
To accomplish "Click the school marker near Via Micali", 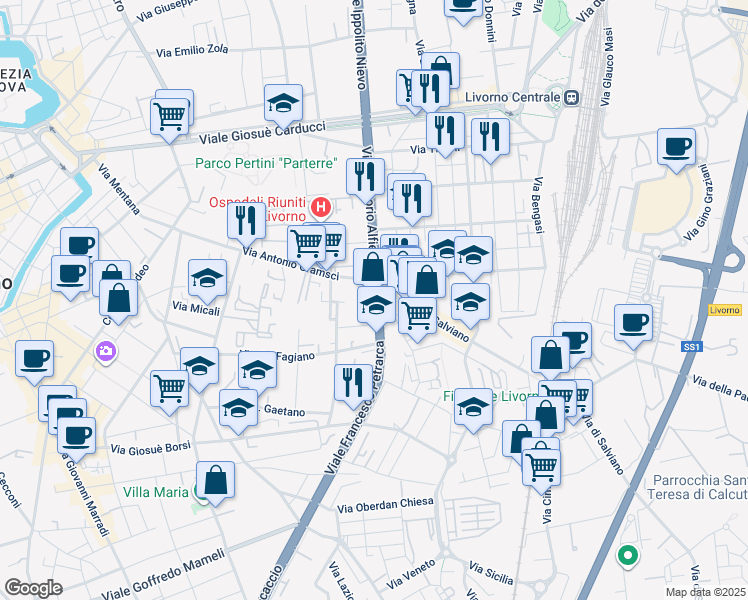I will pos(208,282).
